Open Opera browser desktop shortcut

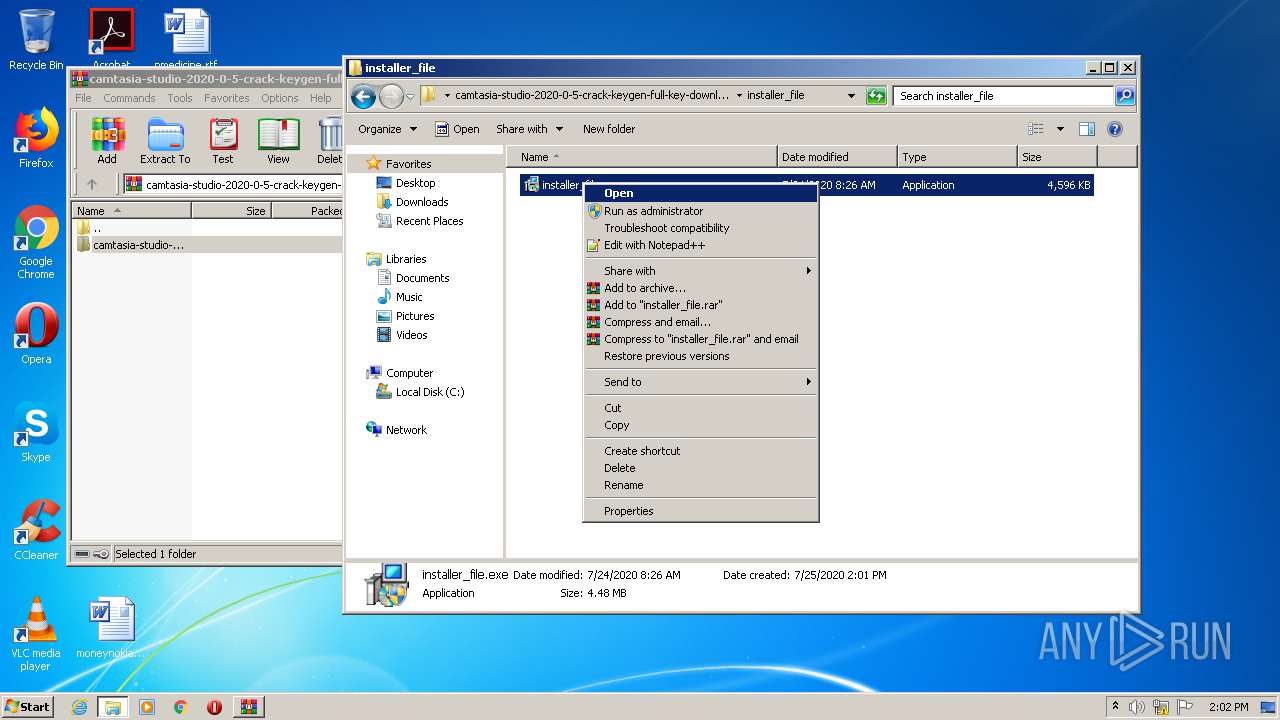pos(36,334)
